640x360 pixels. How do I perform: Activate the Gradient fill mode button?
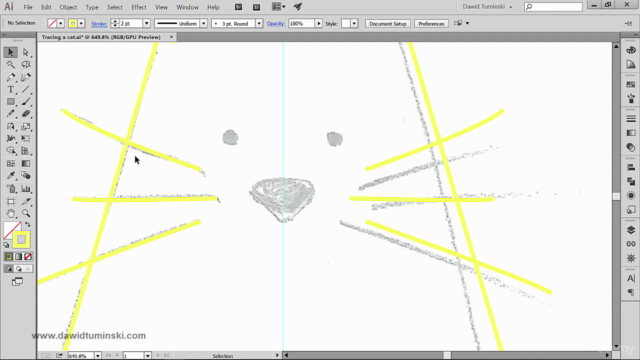18,257
